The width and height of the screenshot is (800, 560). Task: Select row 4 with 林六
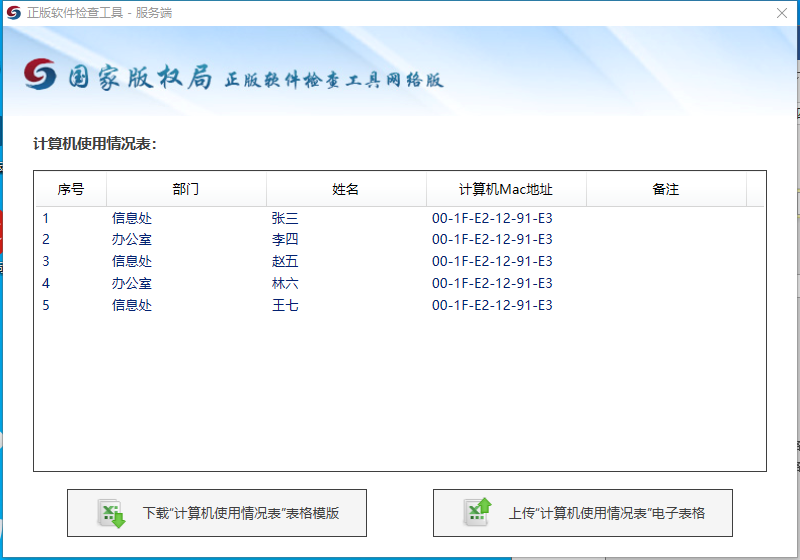coord(399,283)
